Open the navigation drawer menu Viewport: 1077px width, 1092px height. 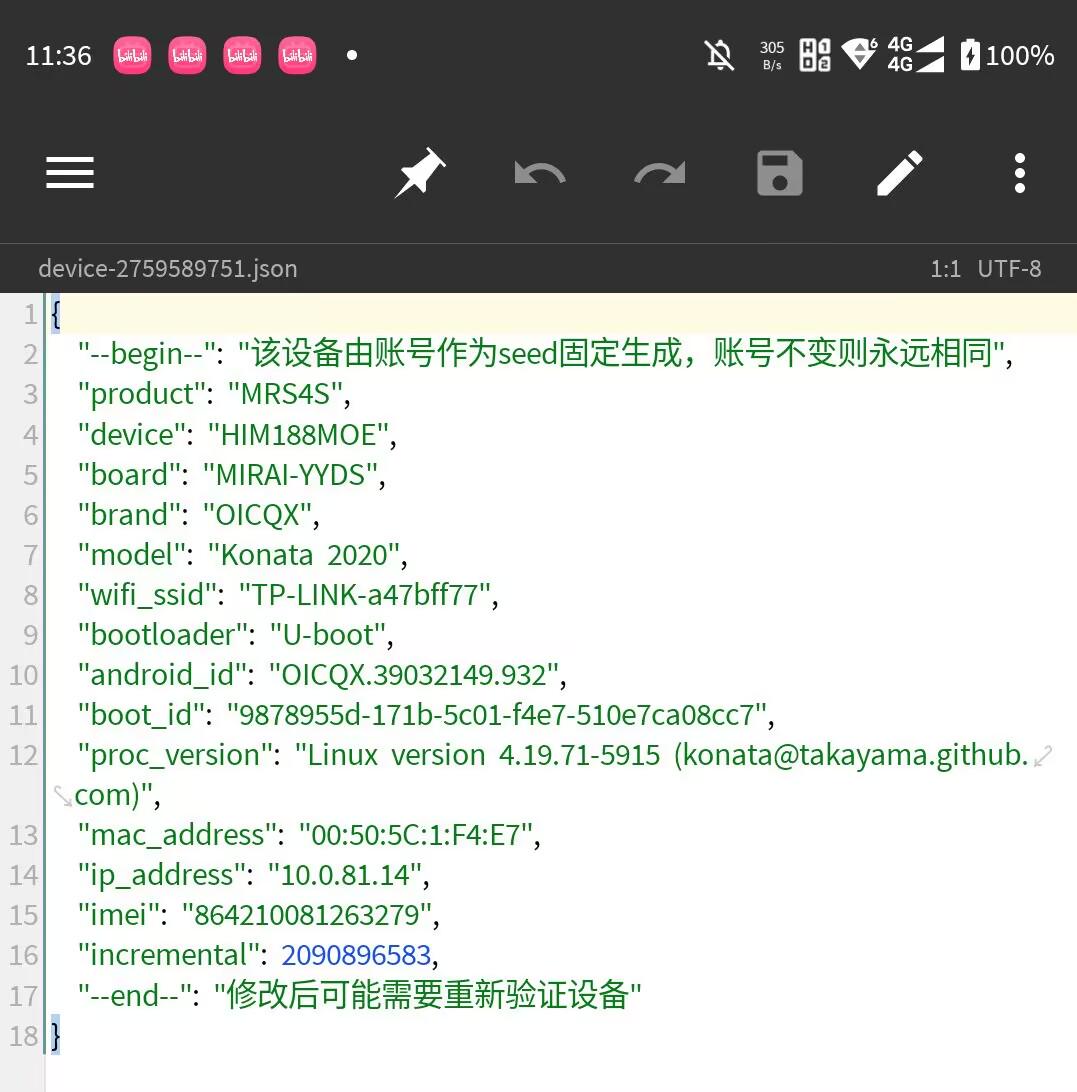pyautogui.click(x=69, y=173)
